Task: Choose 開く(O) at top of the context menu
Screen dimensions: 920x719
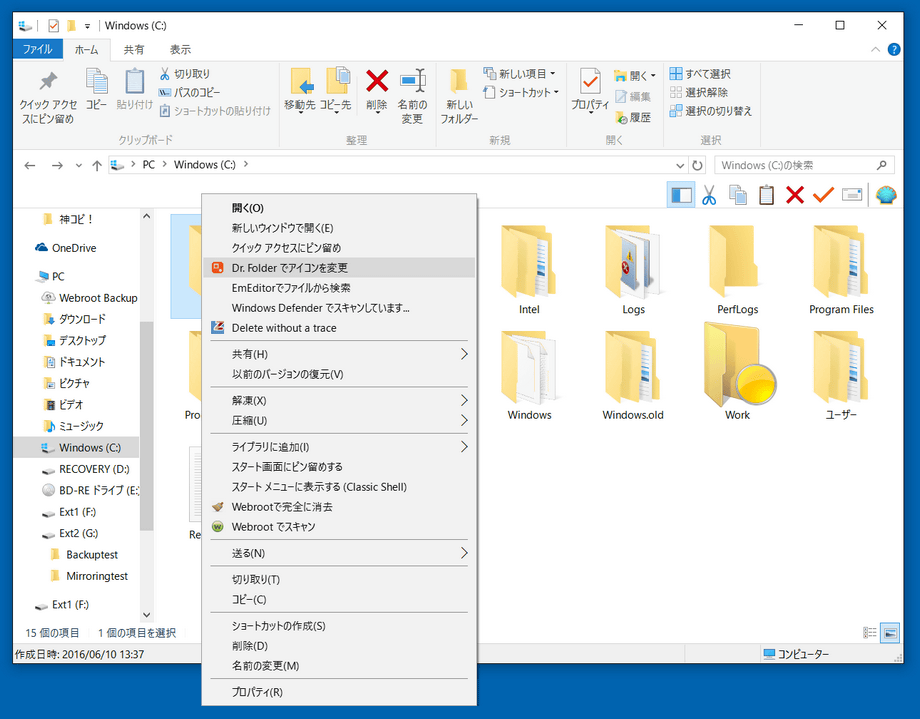Action: [x=339, y=208]
